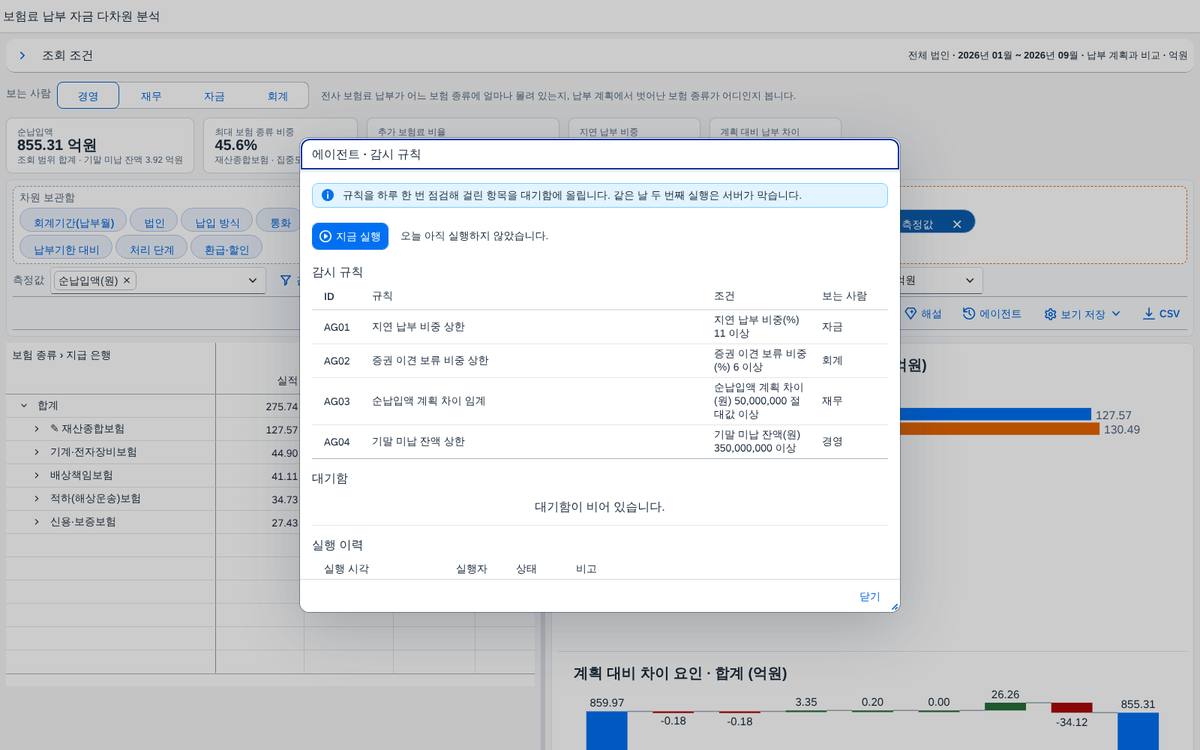Click the 해설 commentary icon
The image size is (1200, 750).
pyautogui.click(x=910, y=314)
